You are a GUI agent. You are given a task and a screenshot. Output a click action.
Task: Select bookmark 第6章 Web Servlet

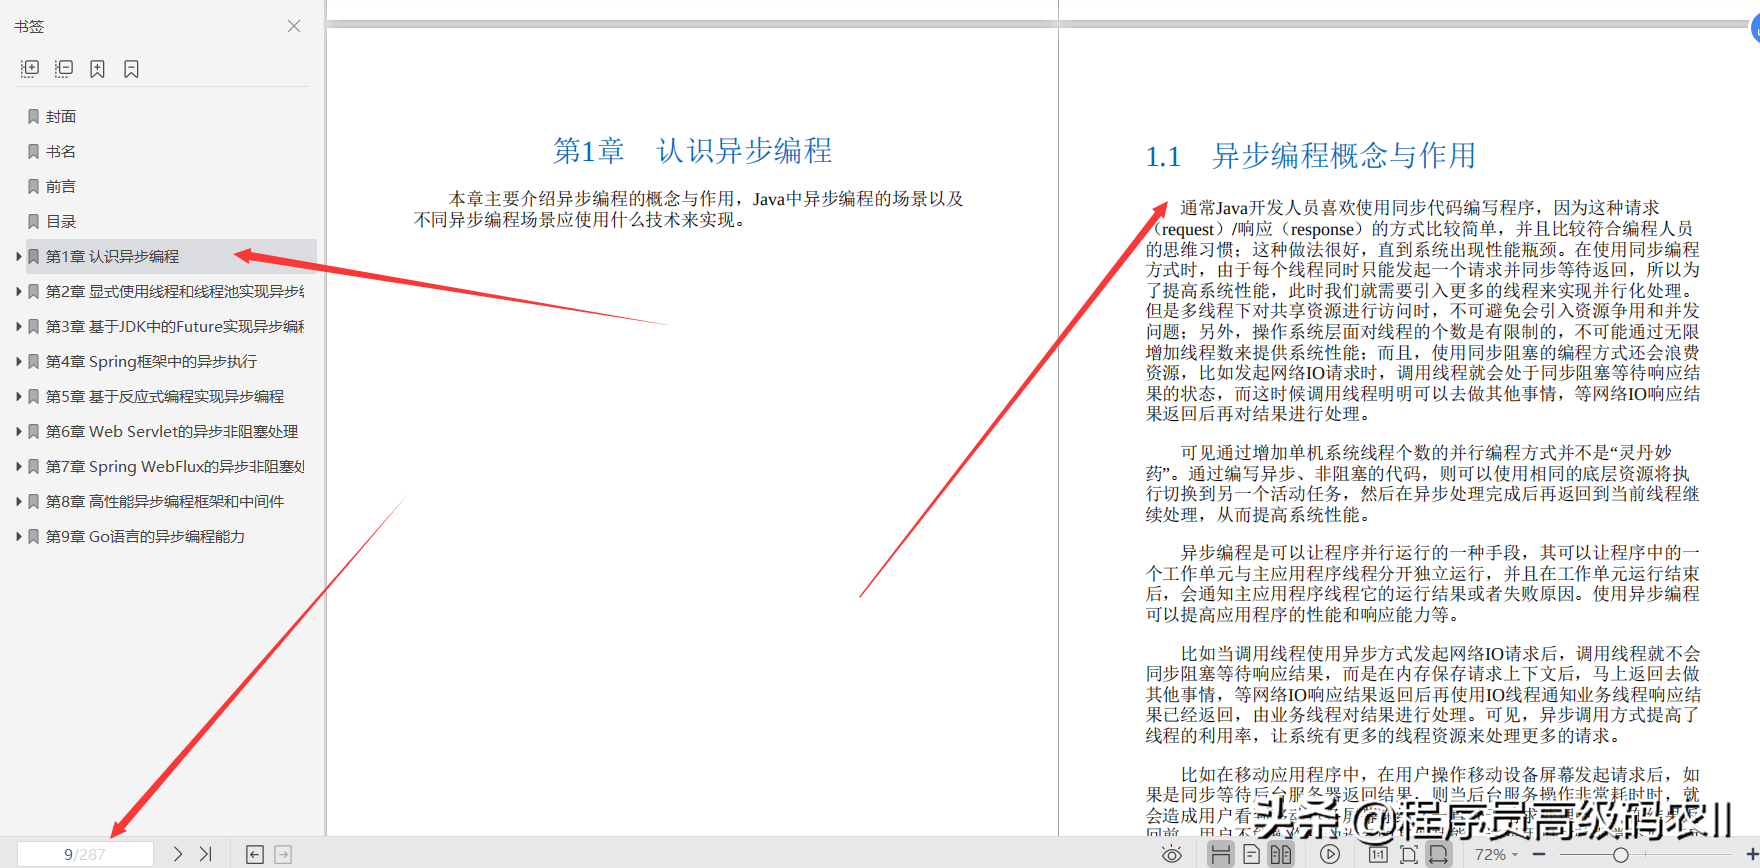(x=172, y=432)
